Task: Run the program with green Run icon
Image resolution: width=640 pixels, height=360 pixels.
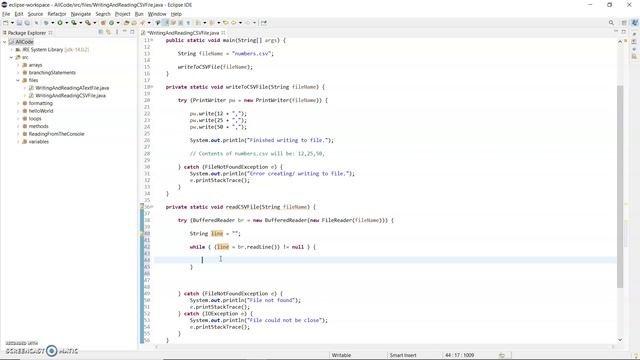Action: (60, 23)
